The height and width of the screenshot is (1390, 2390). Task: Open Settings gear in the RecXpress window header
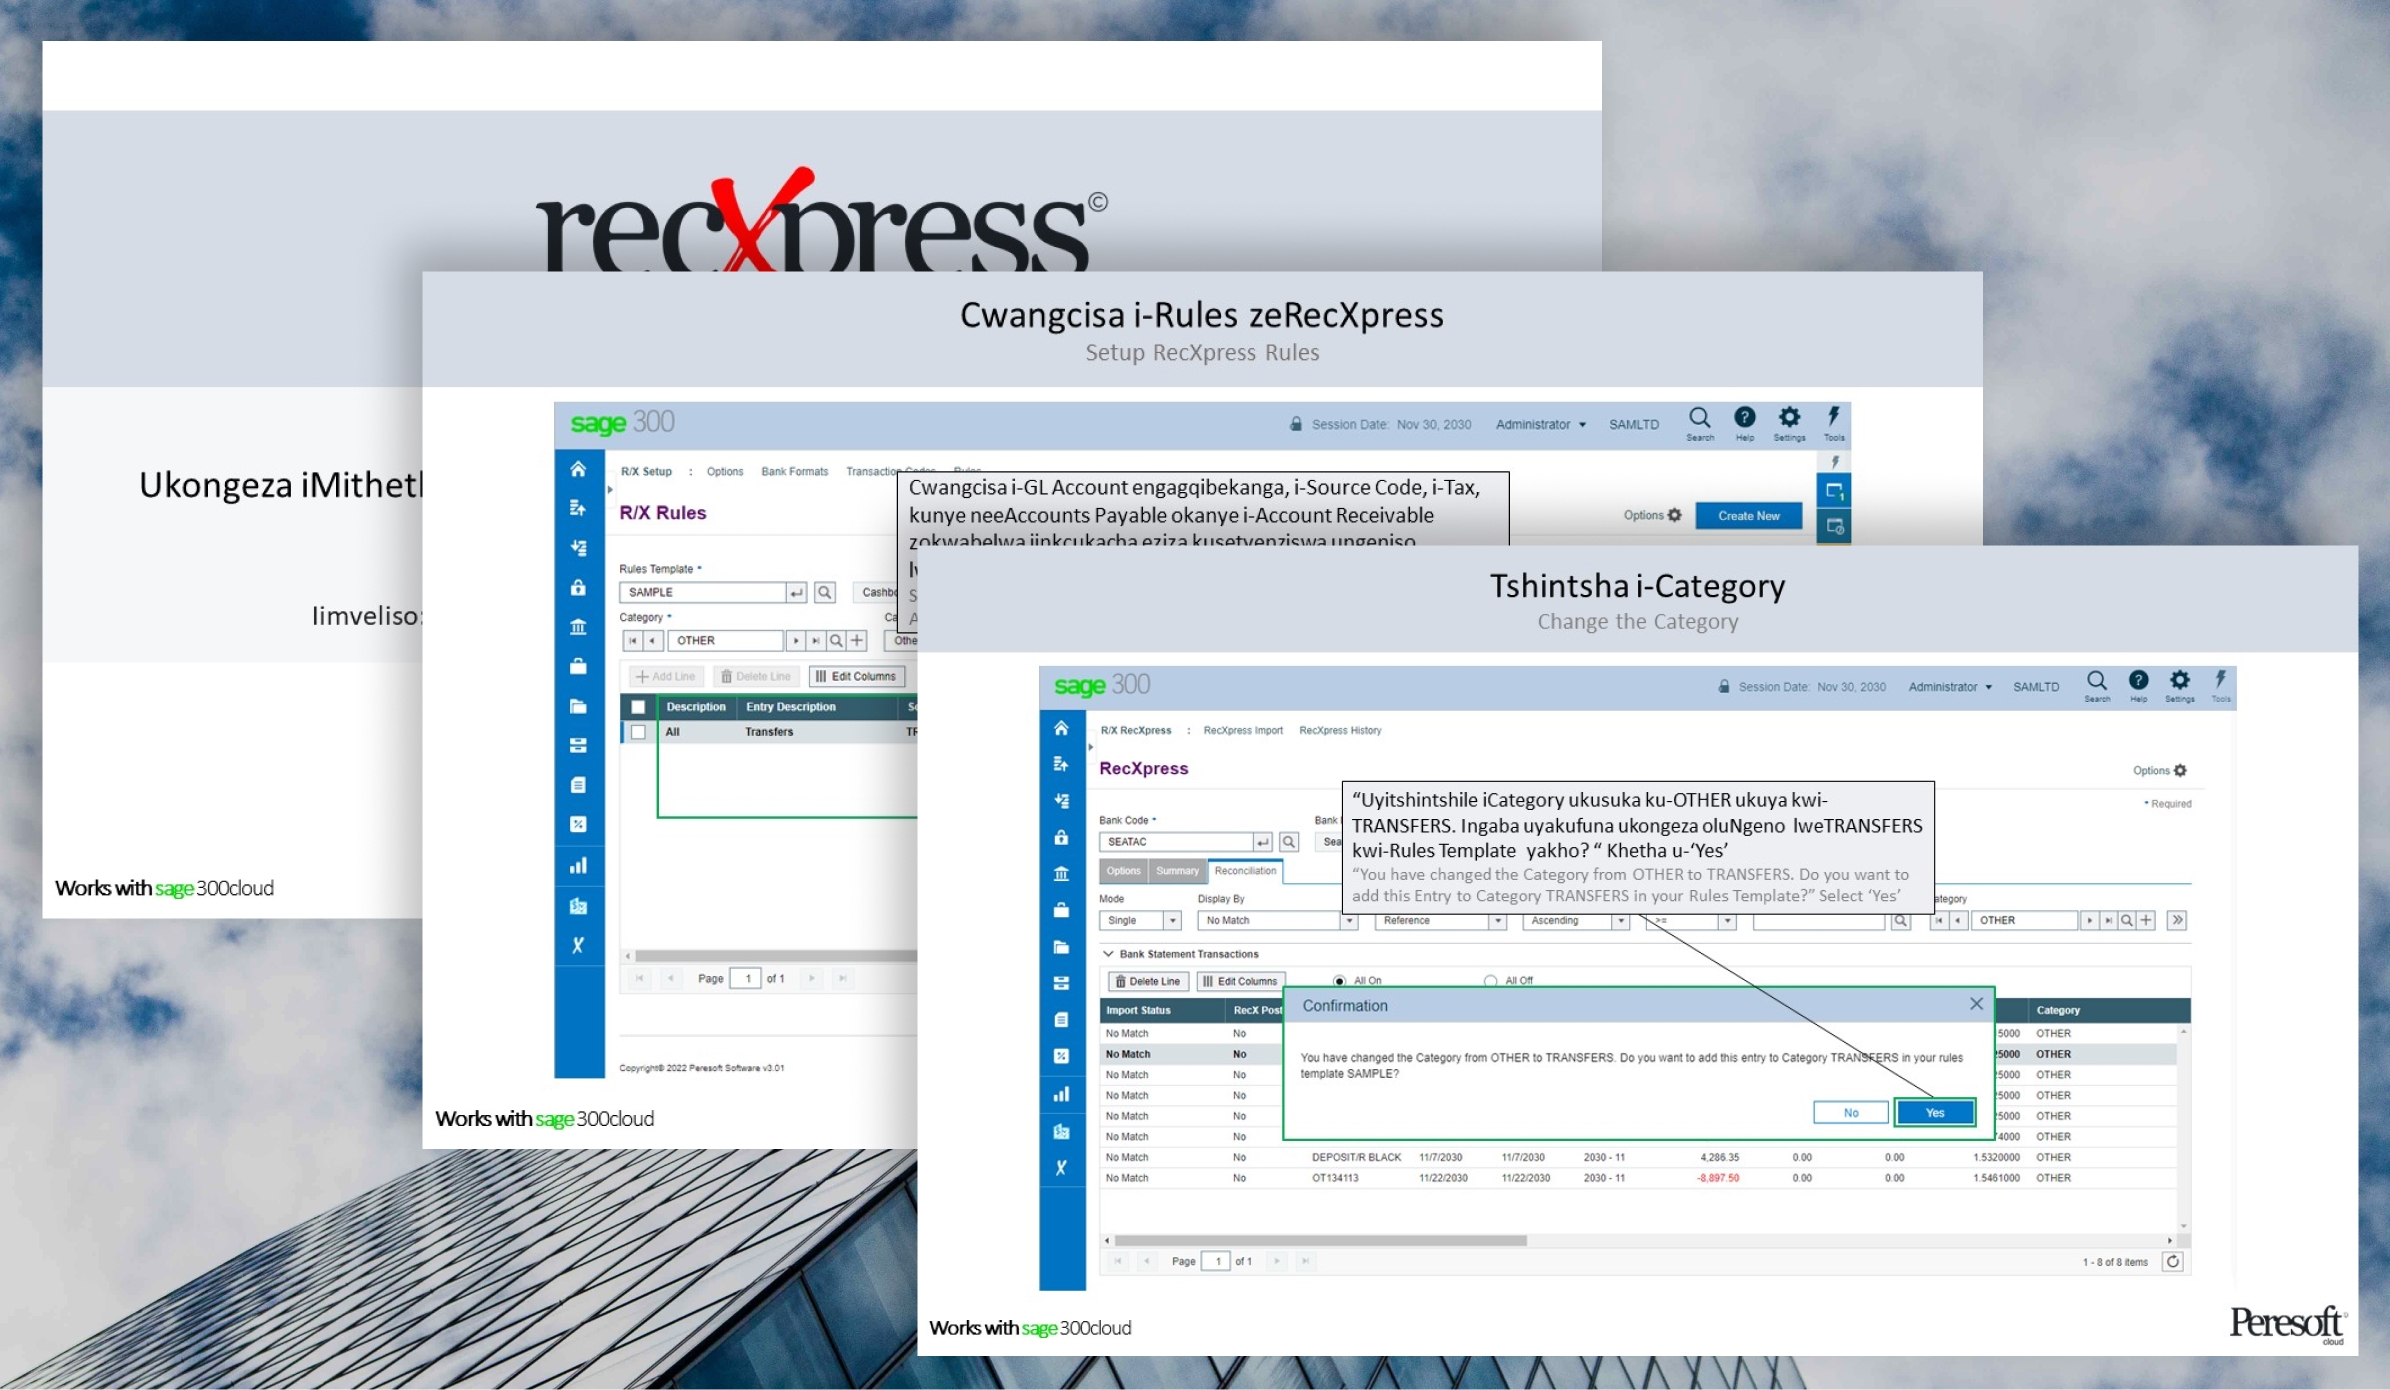[2179, 685]
